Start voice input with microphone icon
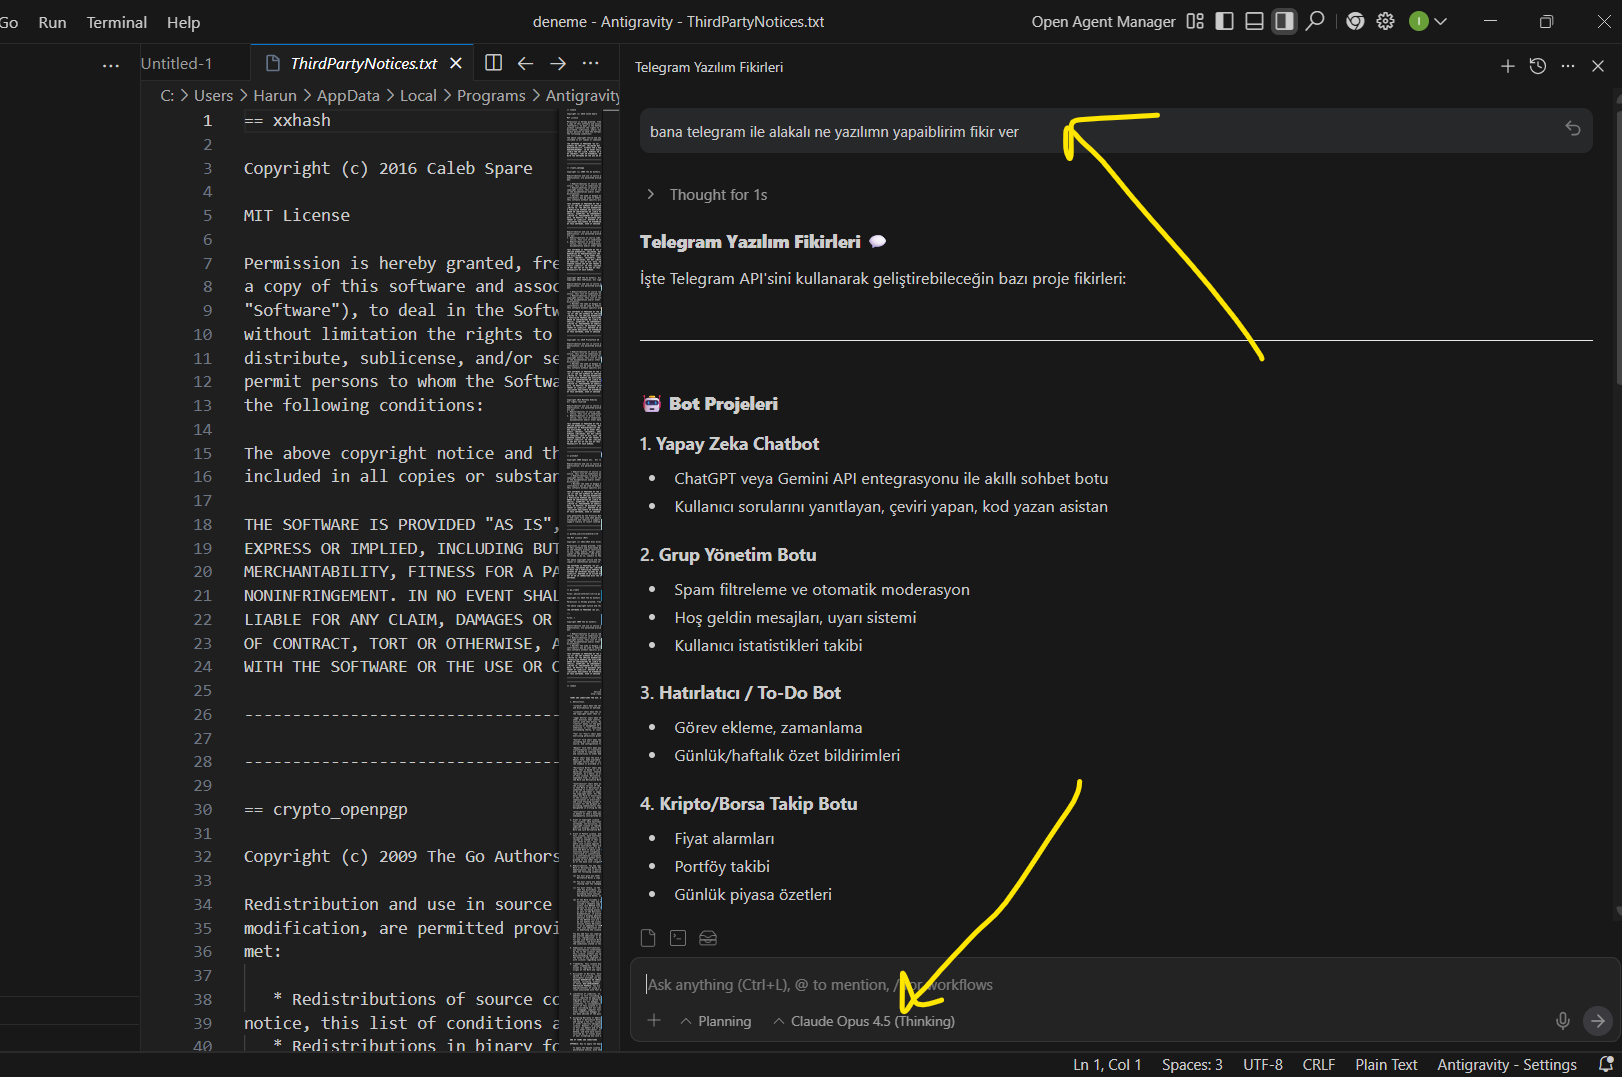The image size is (1622, 1077). [x=1562, y=1020]
